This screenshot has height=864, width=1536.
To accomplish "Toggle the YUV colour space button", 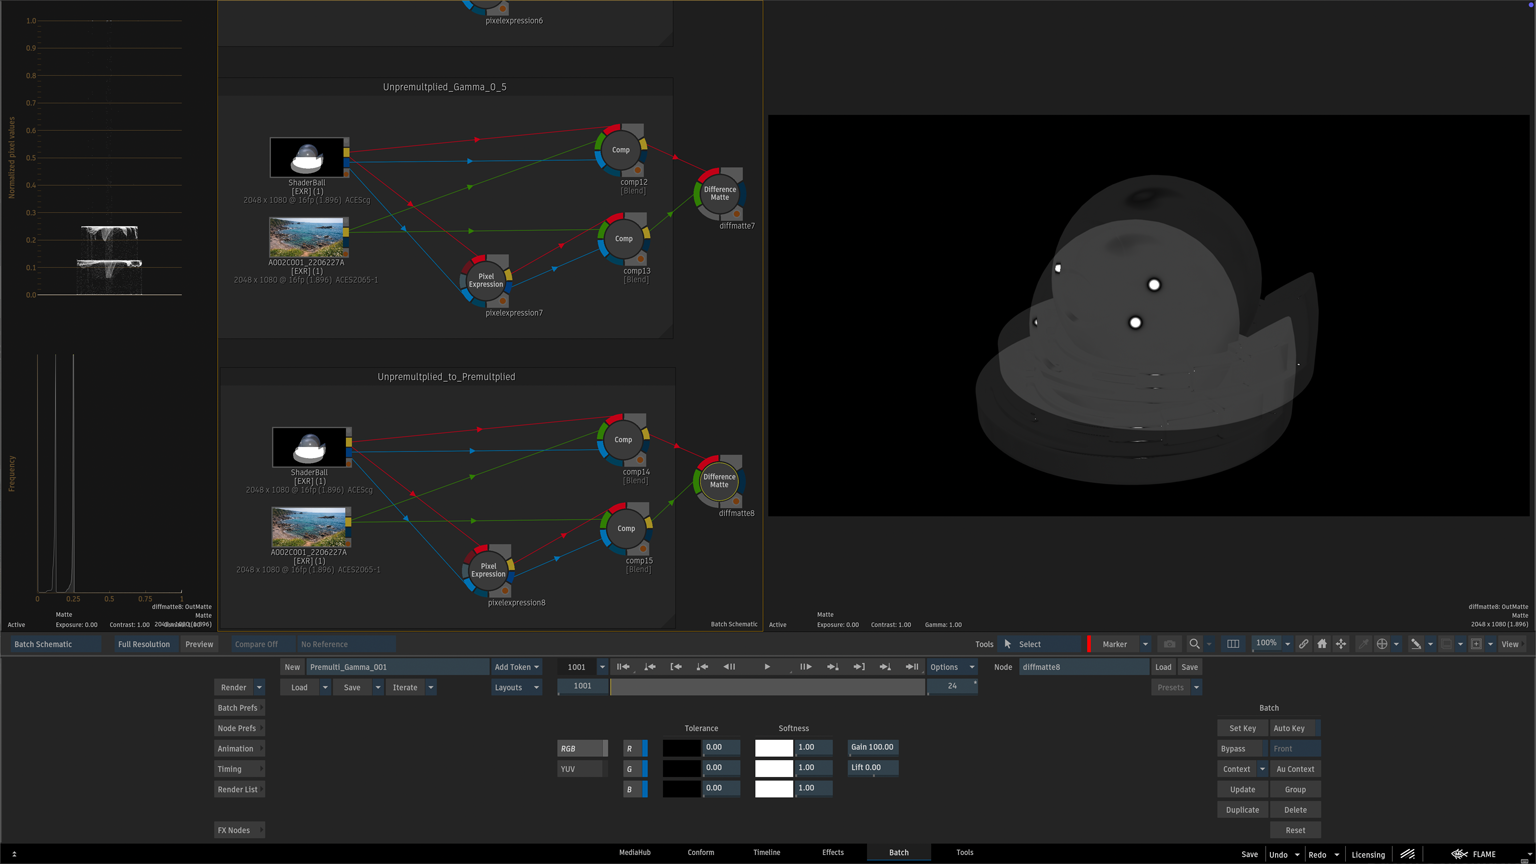I will (x=582, y=769).
